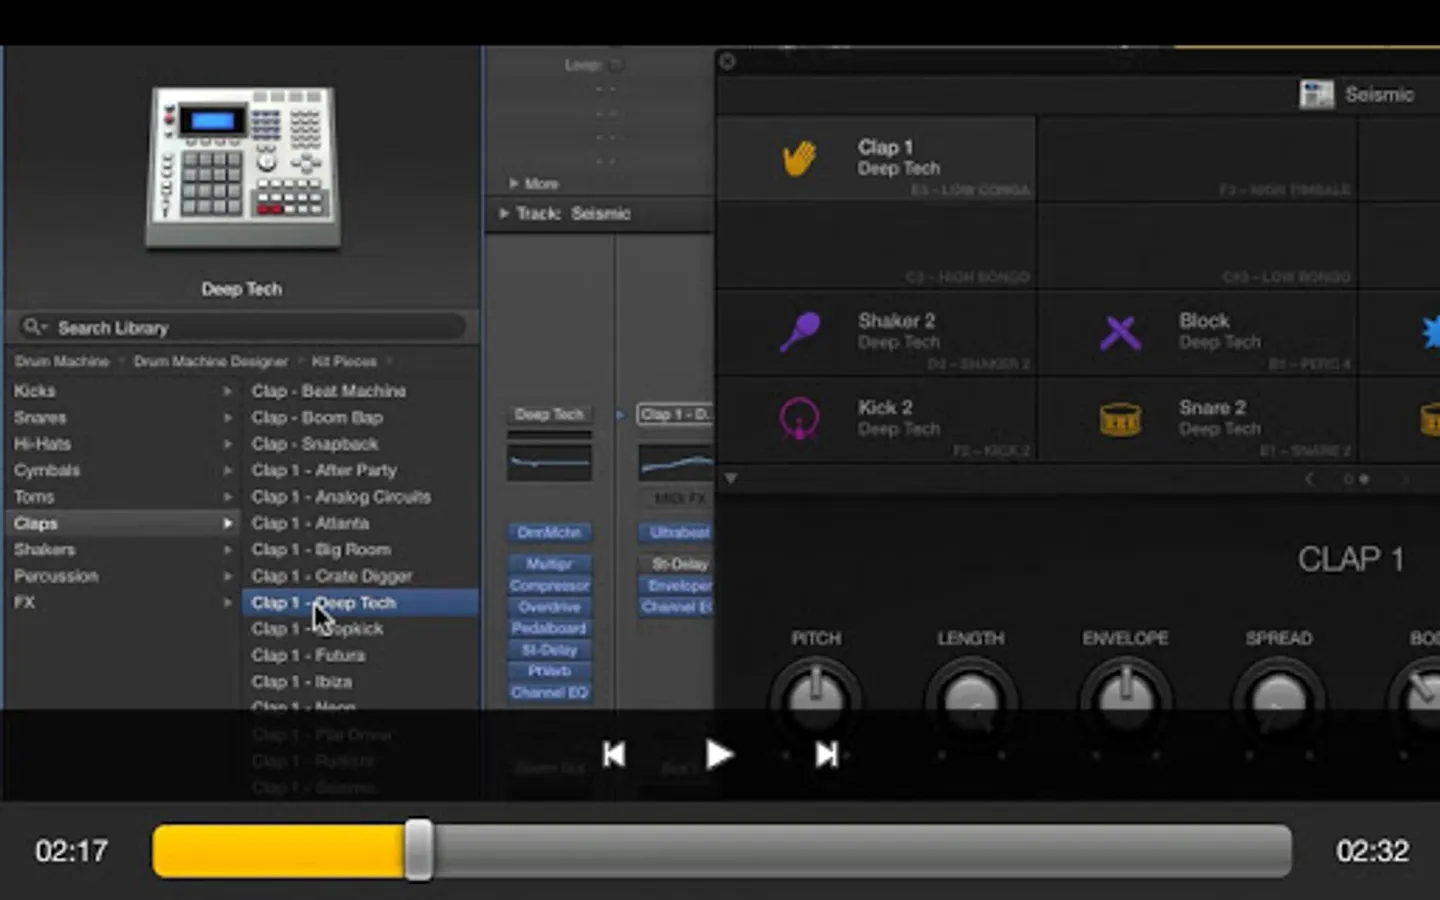Viewport: 1440px width, 900px height.
Task: Open the EQ thumbnail on Deep Tech strip
Action: pyautogui.click(x=549, y=462)
